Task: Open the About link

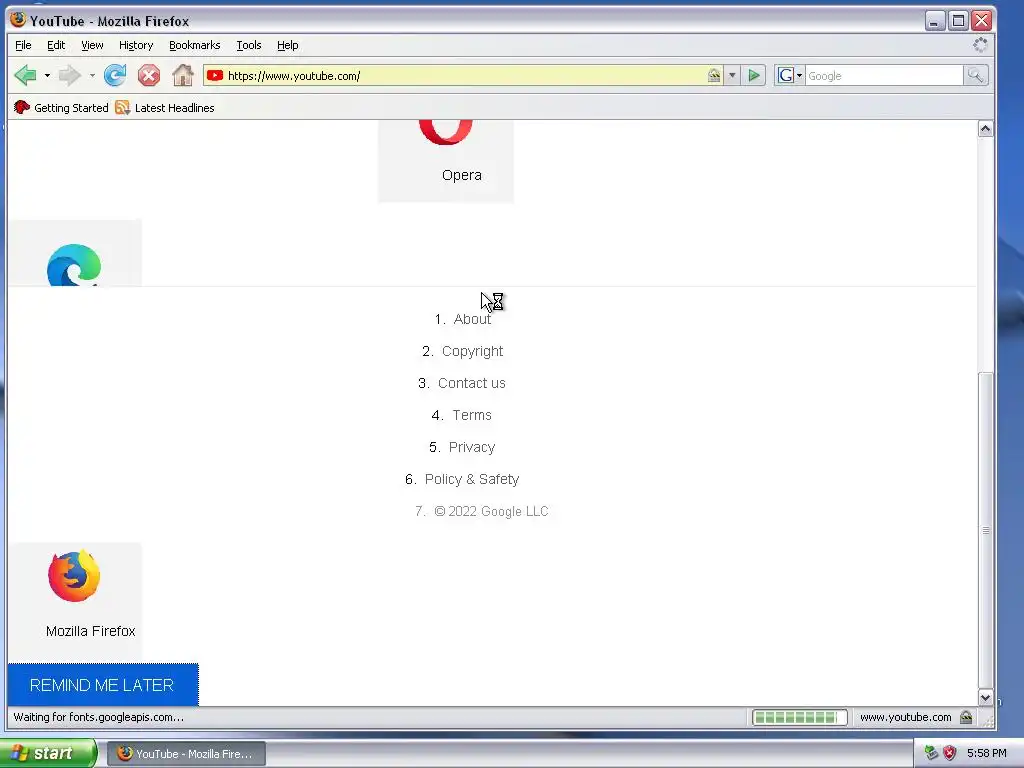Action: (x=472, y=319)
